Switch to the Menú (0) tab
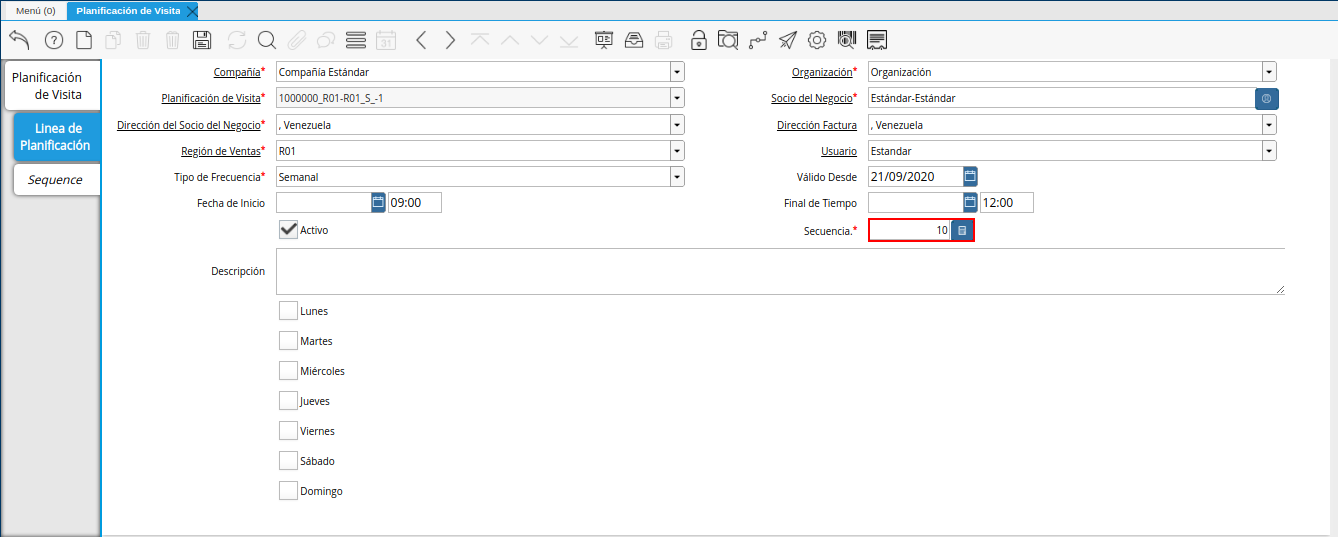Image resolution: width=1338 pixels, height=537 pixels. pyautogui.click(x=35, y=10)
